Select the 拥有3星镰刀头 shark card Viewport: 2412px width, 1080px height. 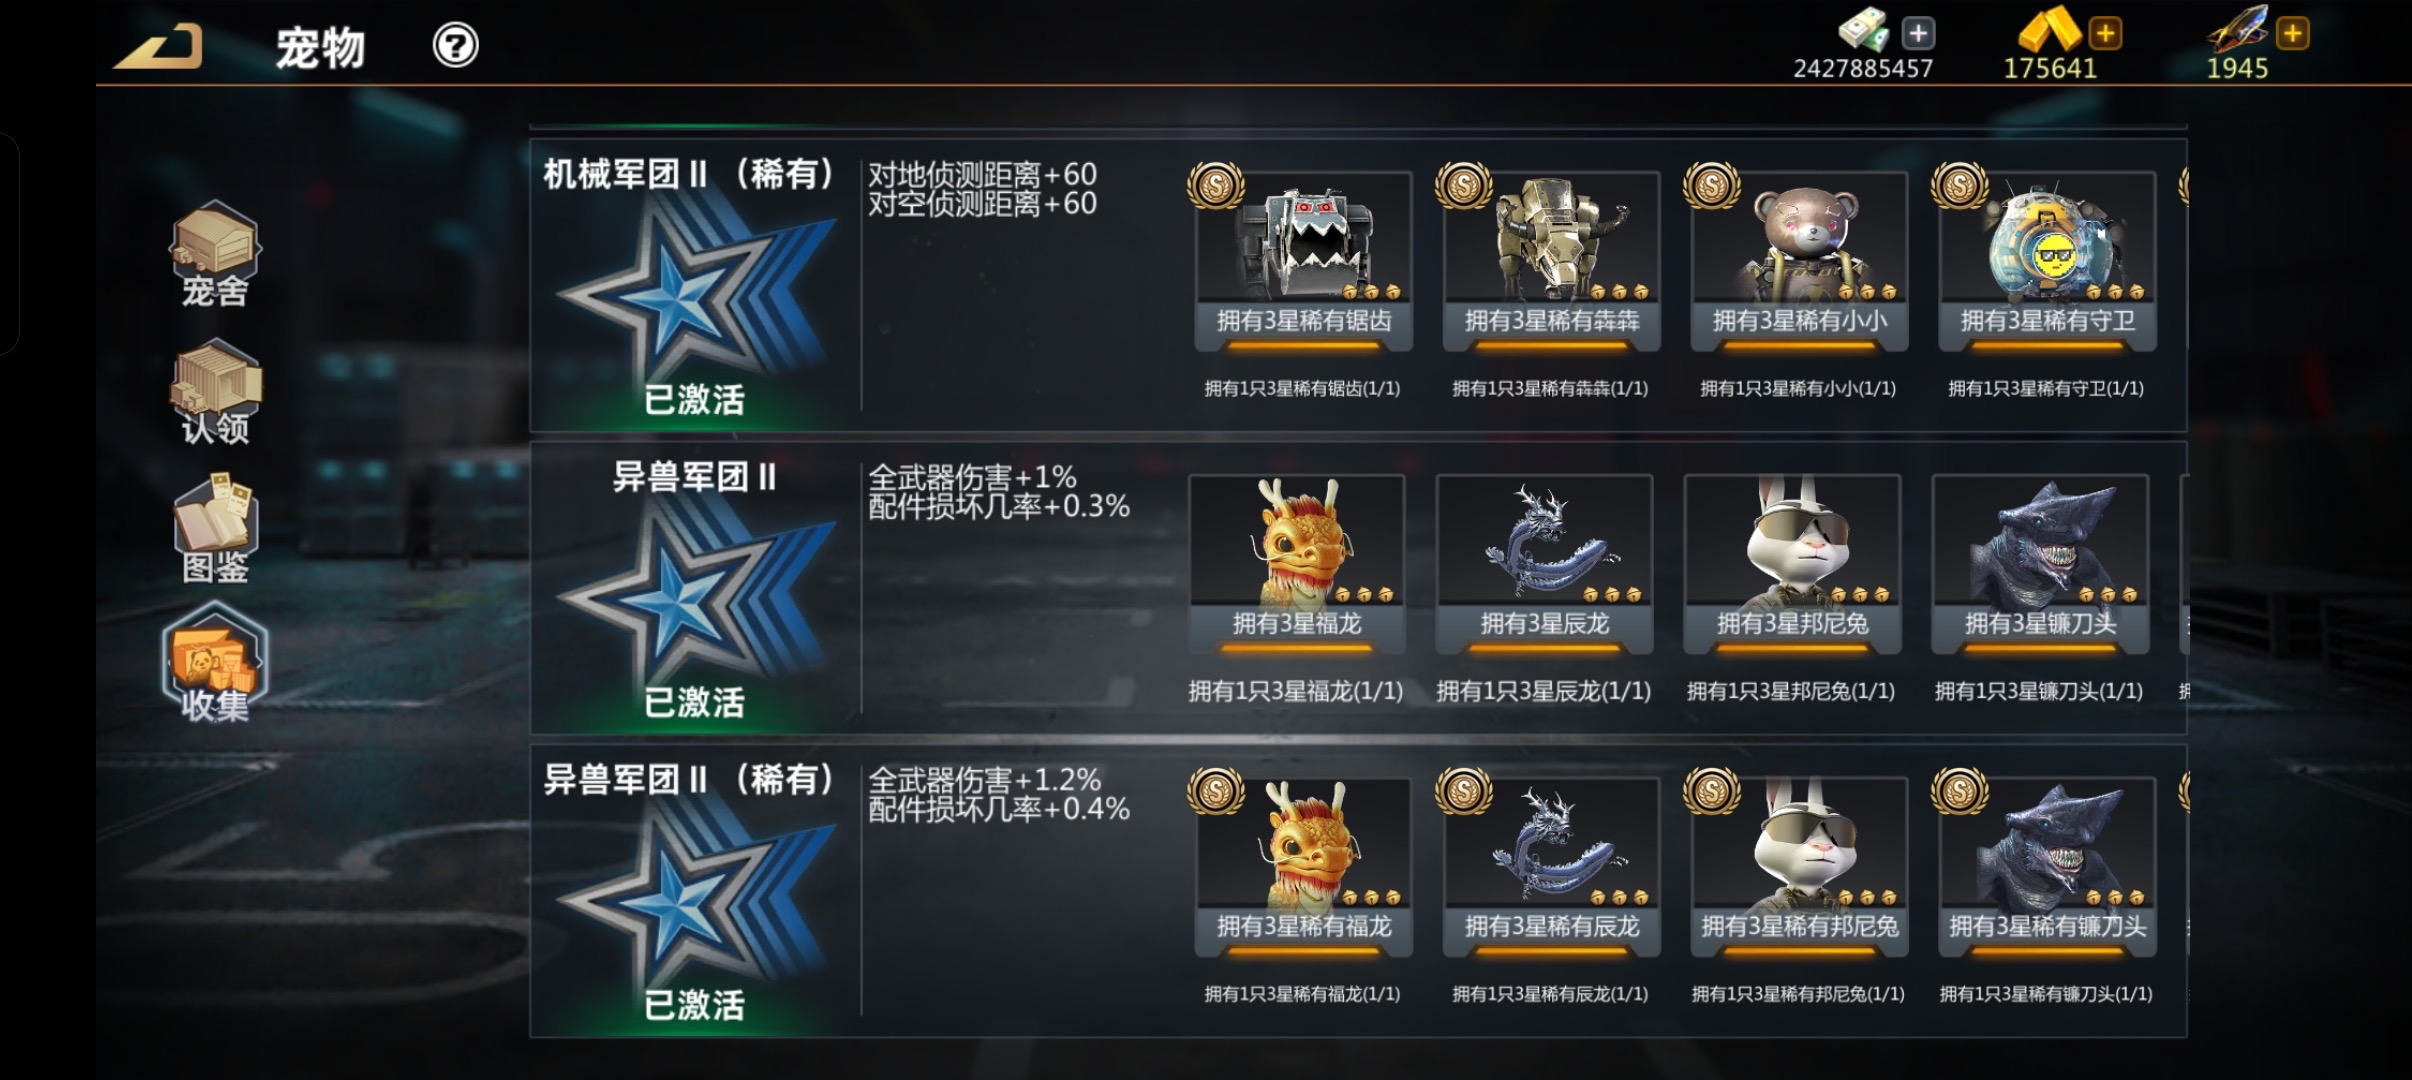click(2040, 565)
